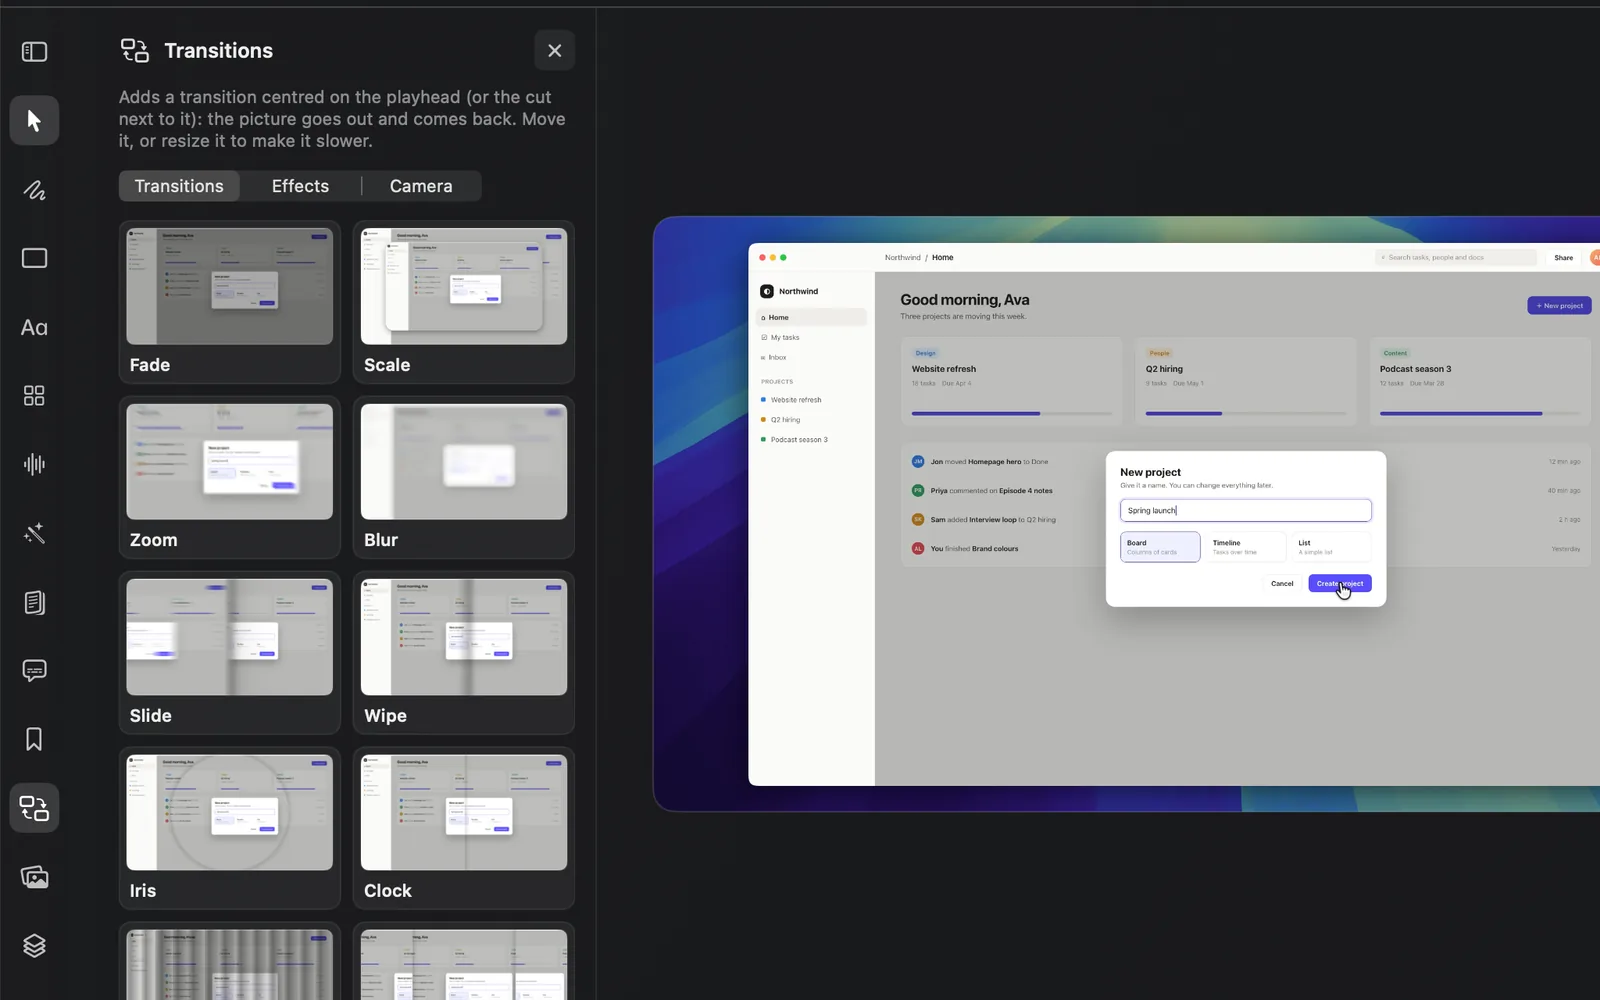Select the pointer cursor tool

(x=34, y=120)
